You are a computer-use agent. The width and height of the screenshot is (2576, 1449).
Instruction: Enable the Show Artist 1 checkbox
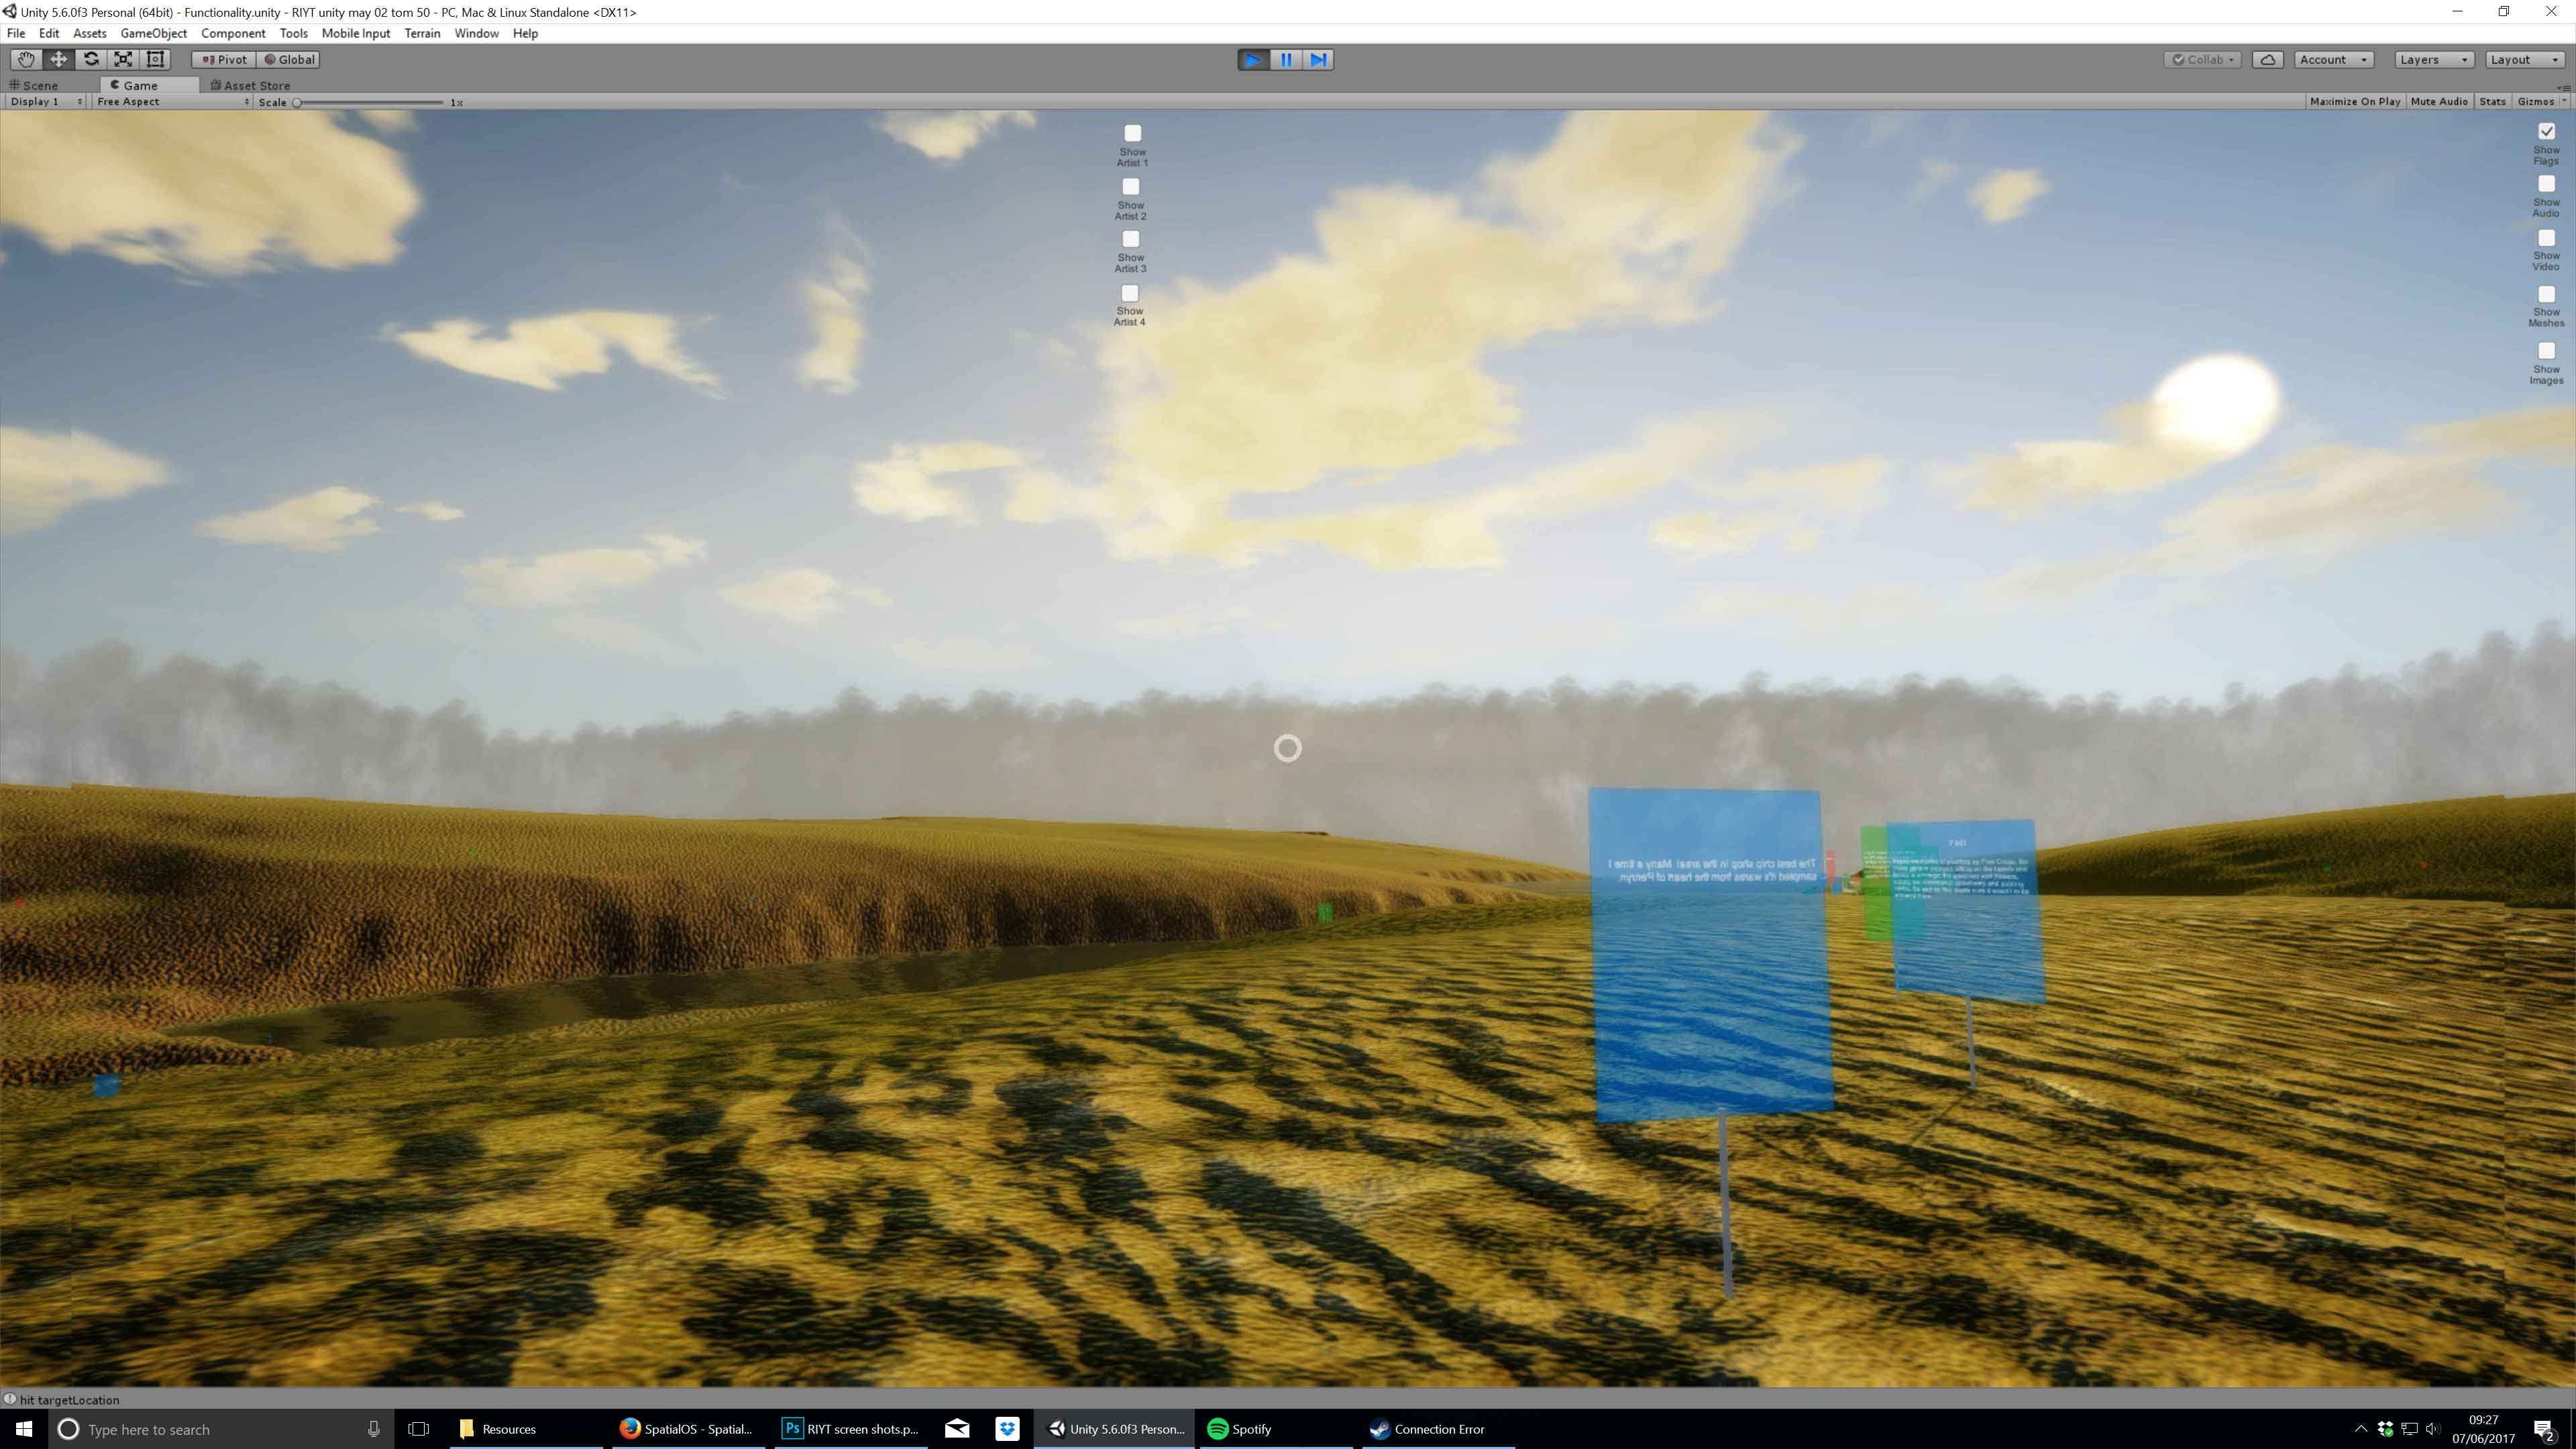[1132, 133]
